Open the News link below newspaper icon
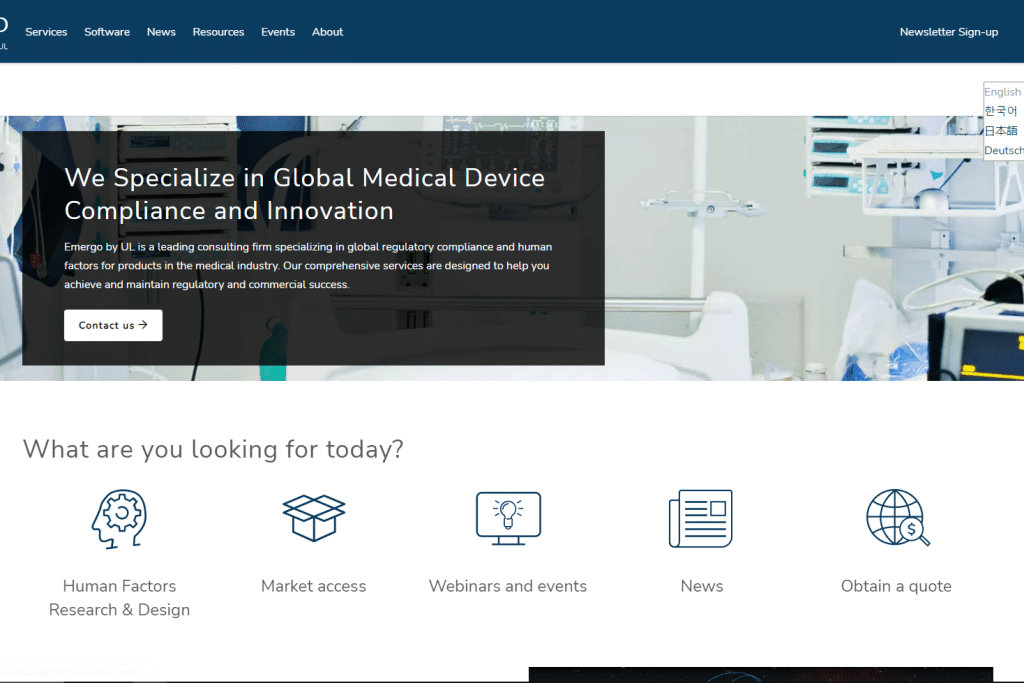This screenshot has height=683, width=1024. coord(702,586)
